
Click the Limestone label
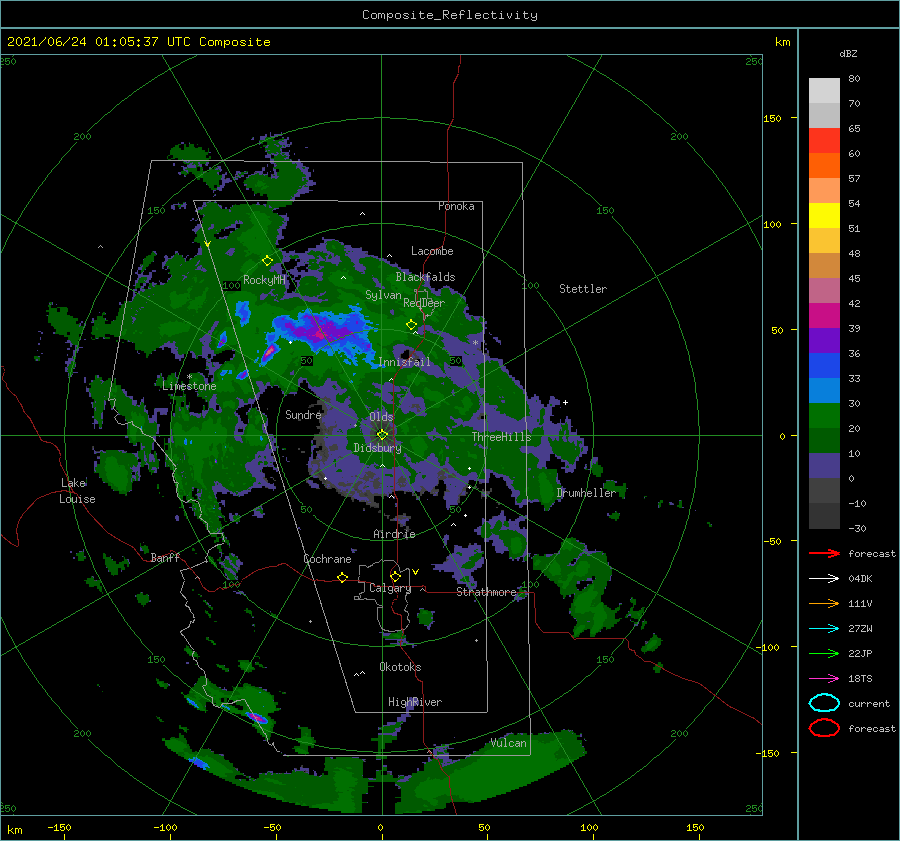click(x=189, y=386)
